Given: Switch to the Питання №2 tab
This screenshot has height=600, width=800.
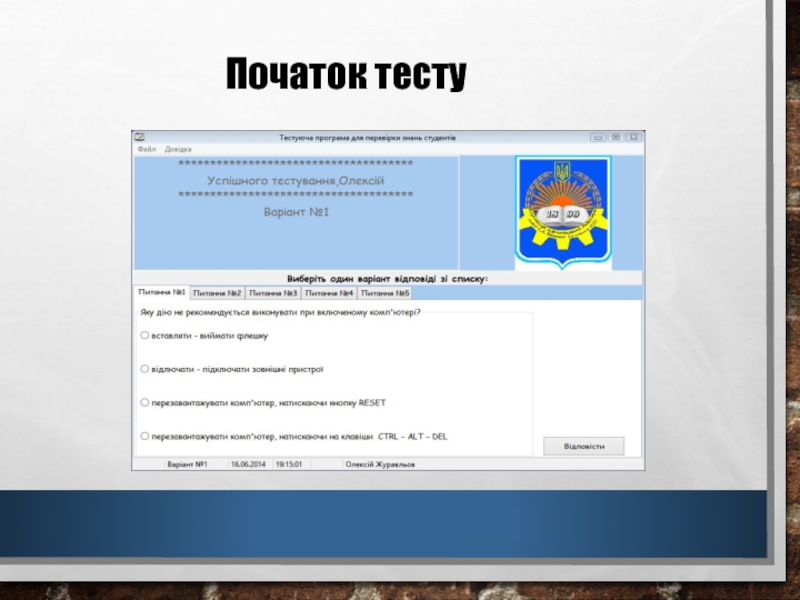Looking at the screenshot, I should pos(217,293).
